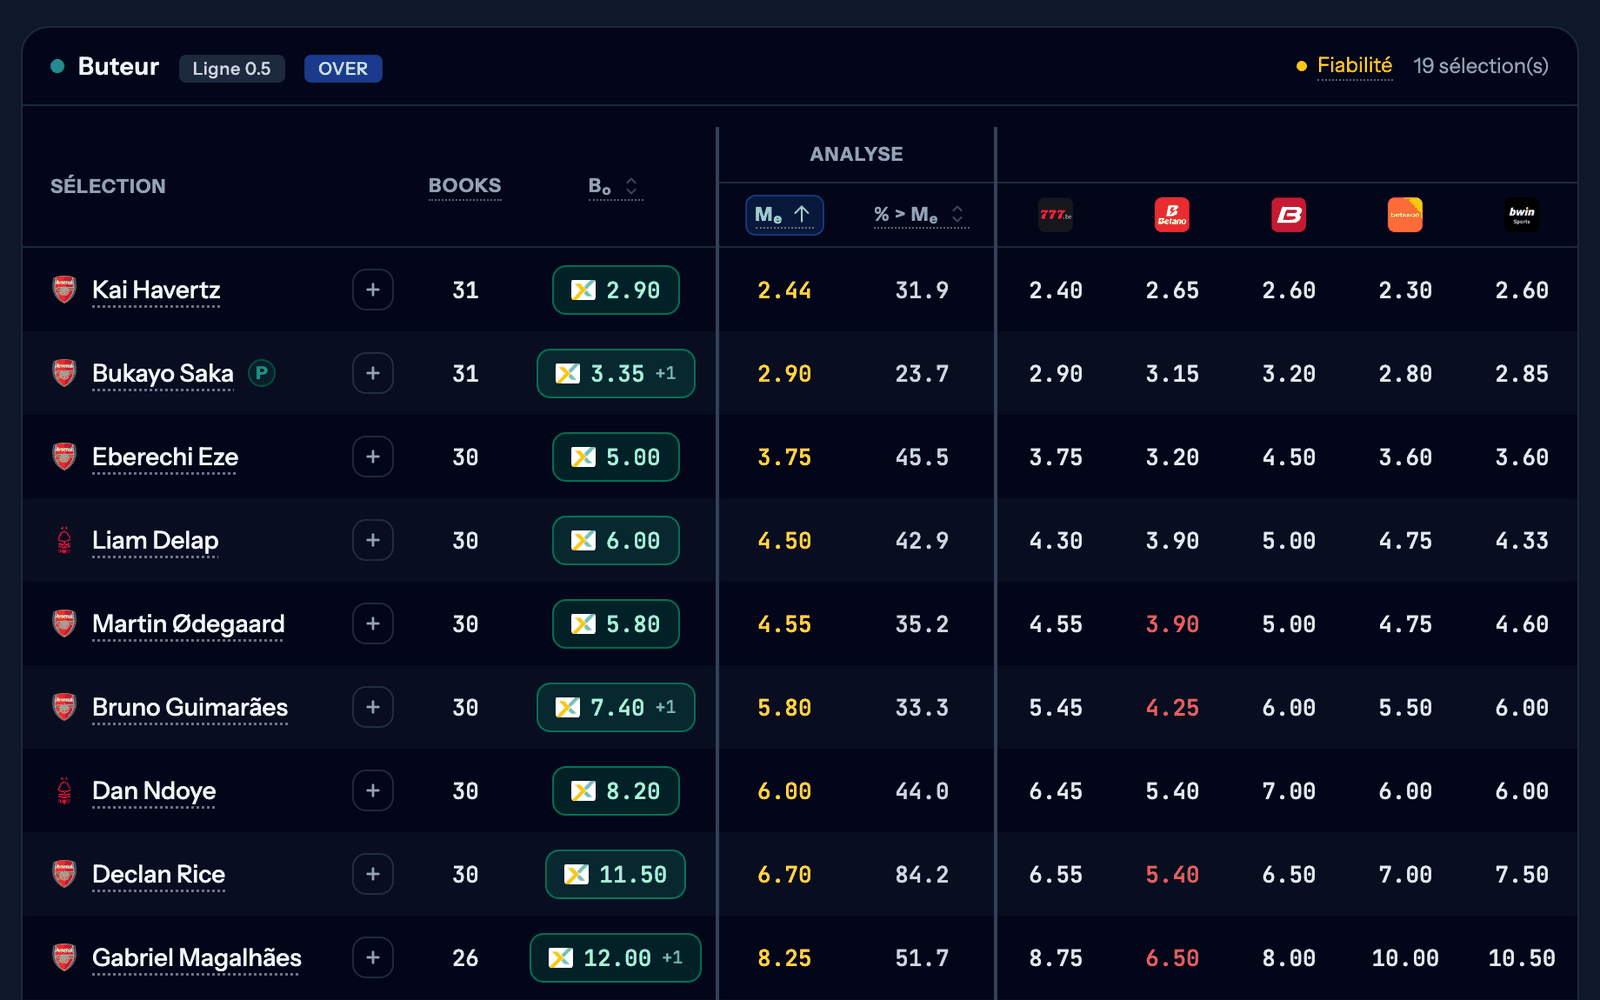The image size is (1600, 1000).
Task: Click the bwin bookmaker logo
Action: point(1522,214)
